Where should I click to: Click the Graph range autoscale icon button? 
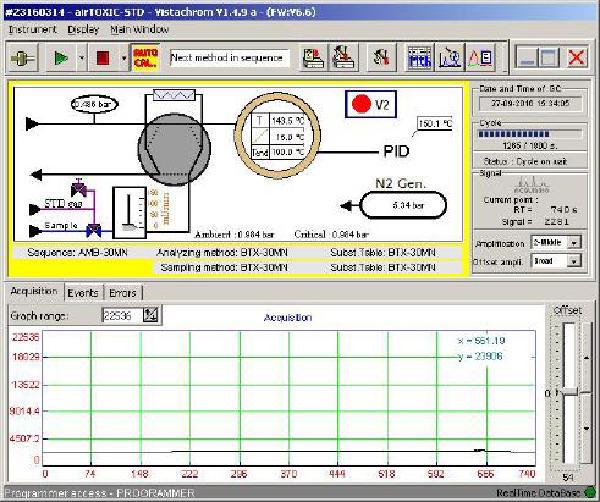[x=151, y=315]
